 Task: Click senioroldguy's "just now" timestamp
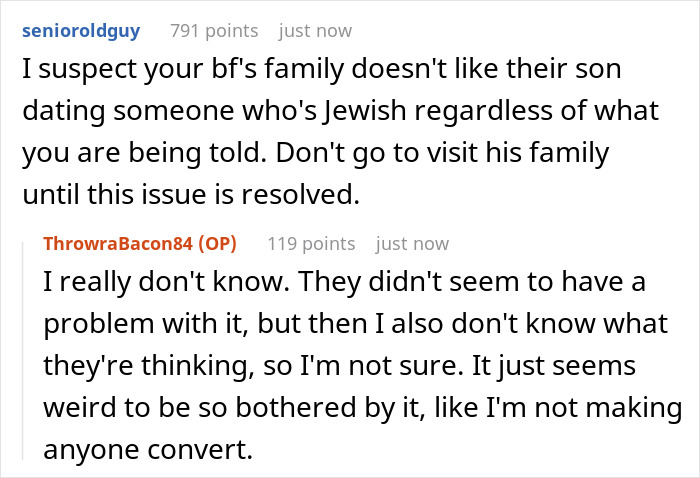click(315, 31)
